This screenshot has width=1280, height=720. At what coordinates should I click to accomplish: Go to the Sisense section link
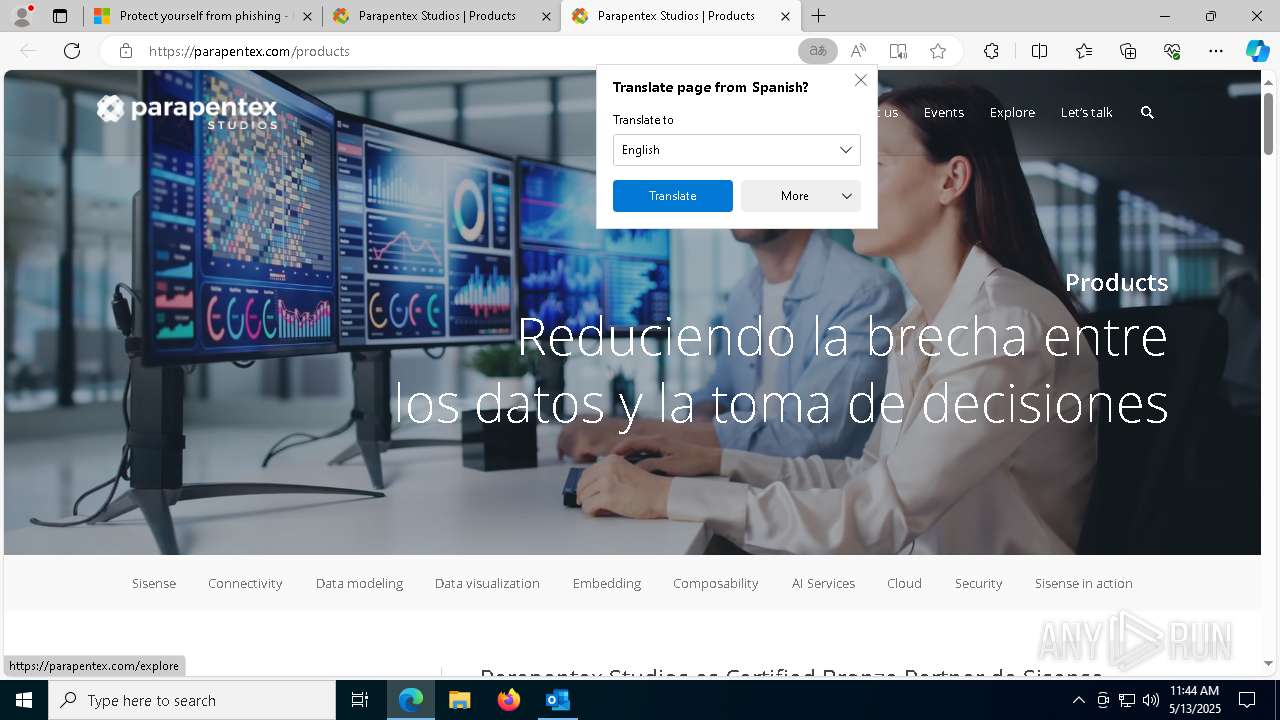[154, 583]
